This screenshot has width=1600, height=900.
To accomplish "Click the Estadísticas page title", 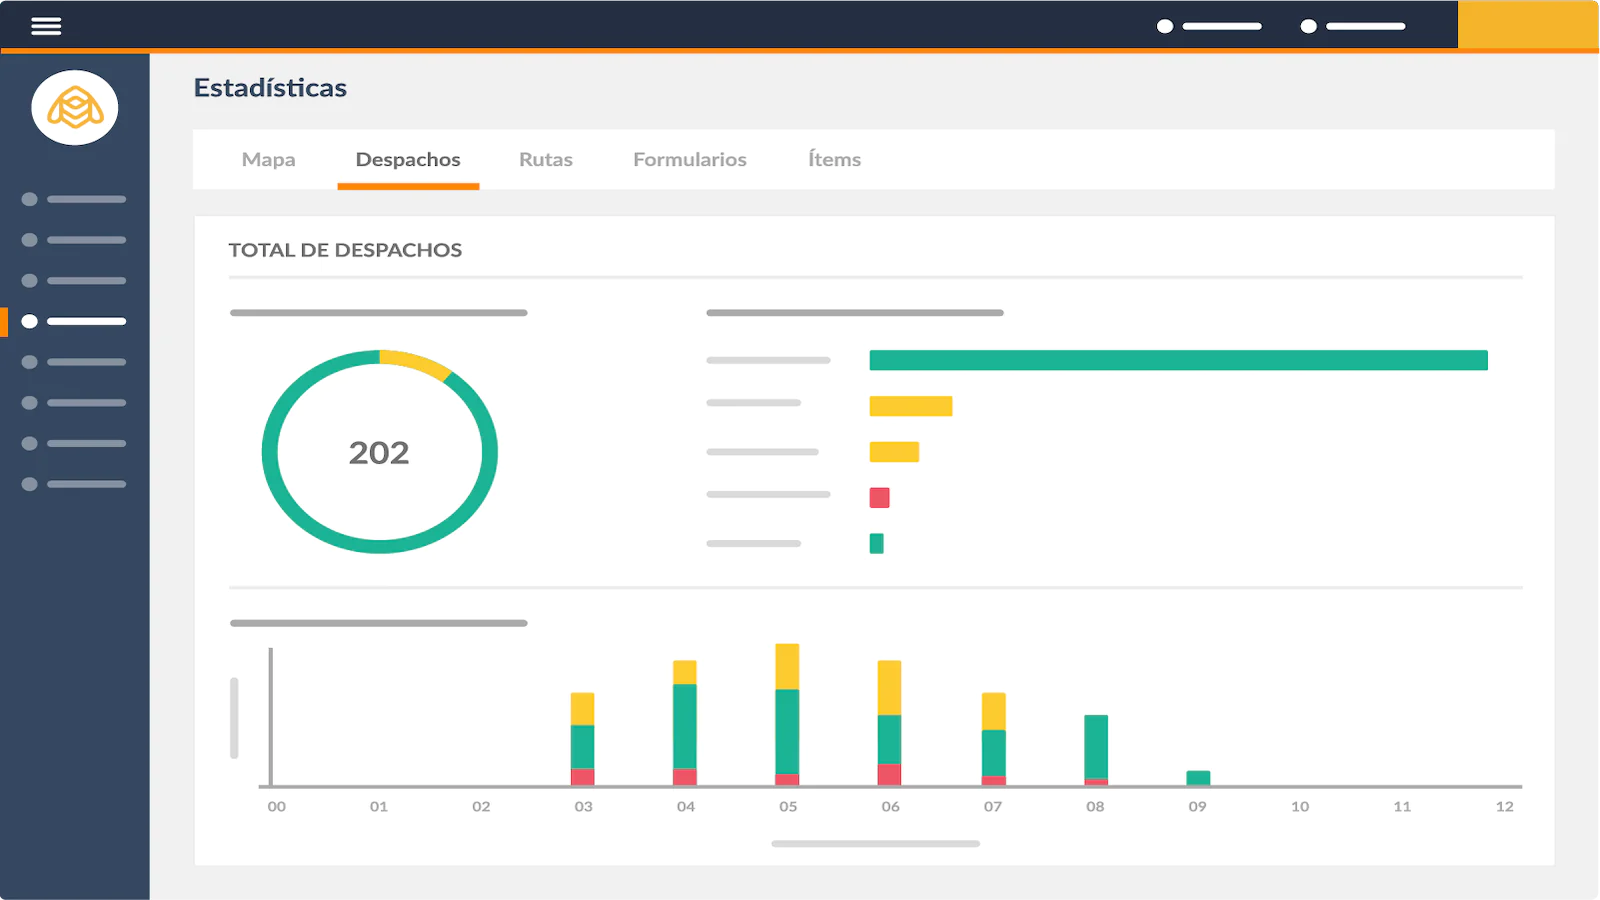I will click(x=270, y=88).
